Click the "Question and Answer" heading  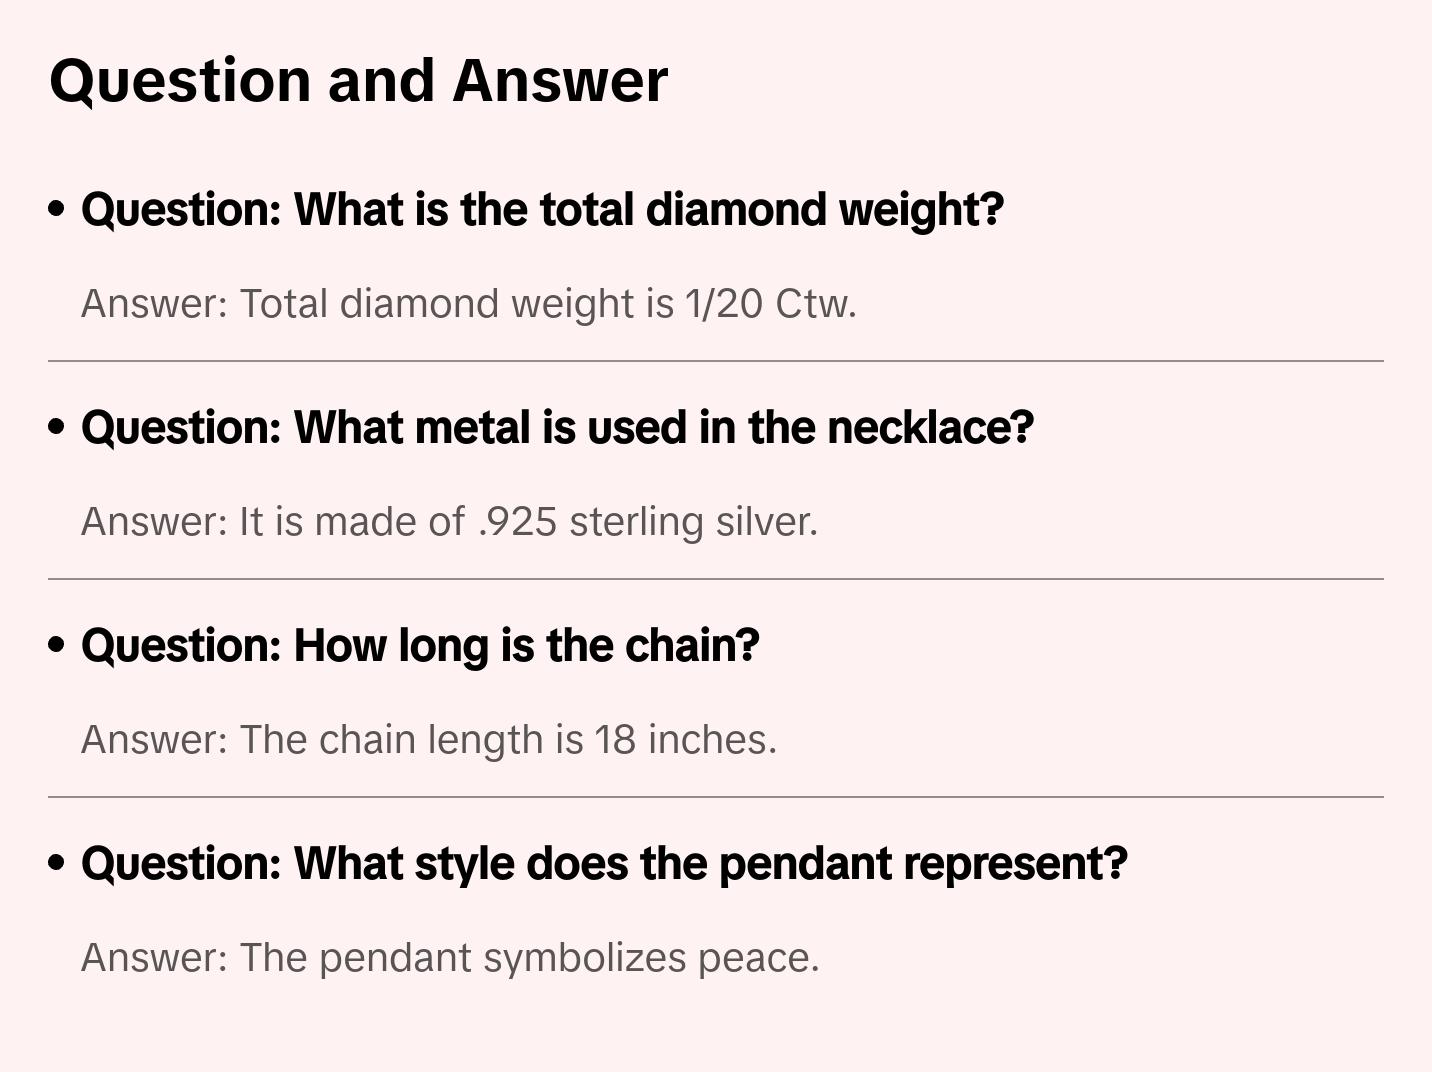[x=358, y=80]
